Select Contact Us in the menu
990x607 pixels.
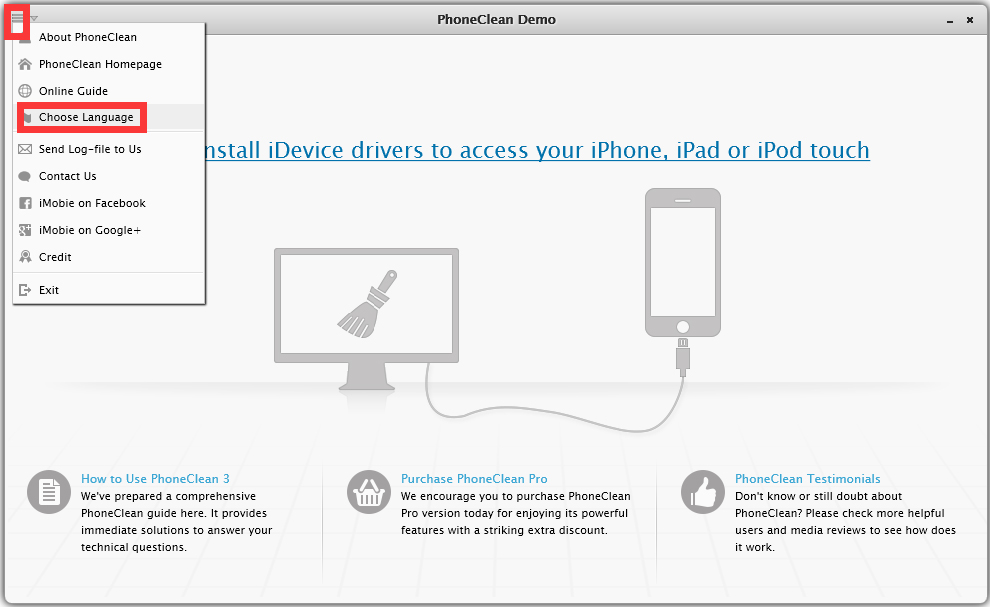pos(68,176)
